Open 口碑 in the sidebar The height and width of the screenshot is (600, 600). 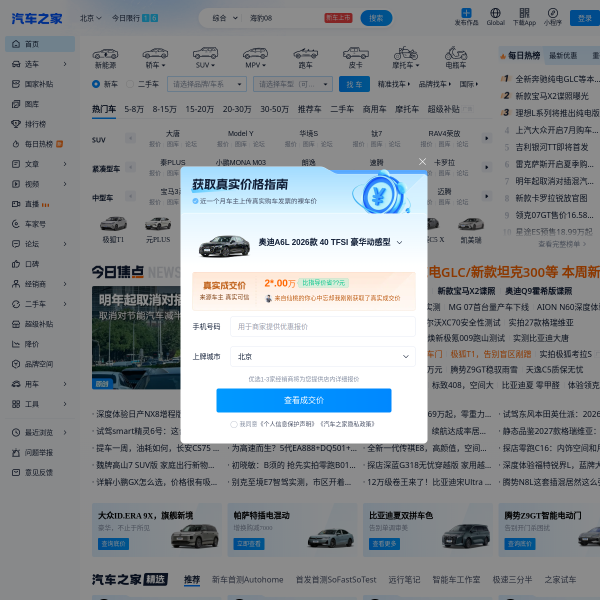[40, 264]
